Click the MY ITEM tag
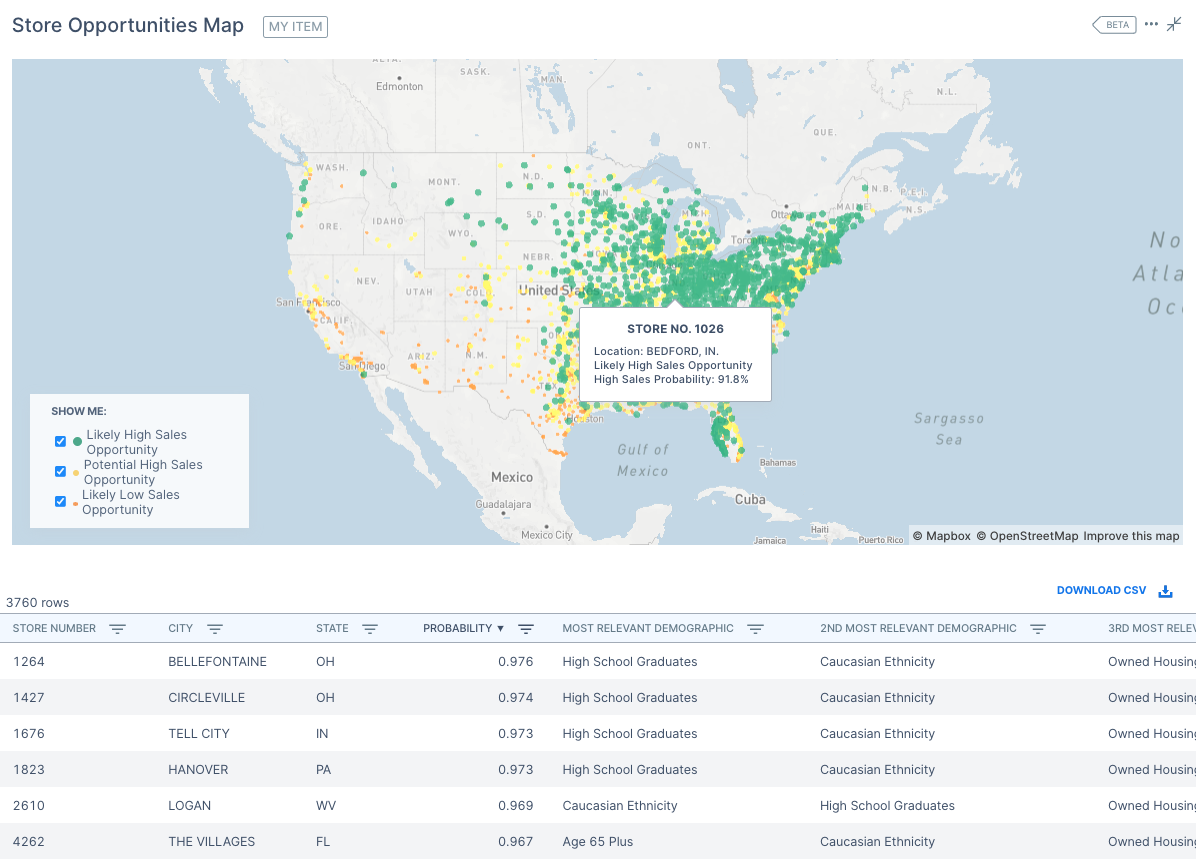 [x=295, y=27]
